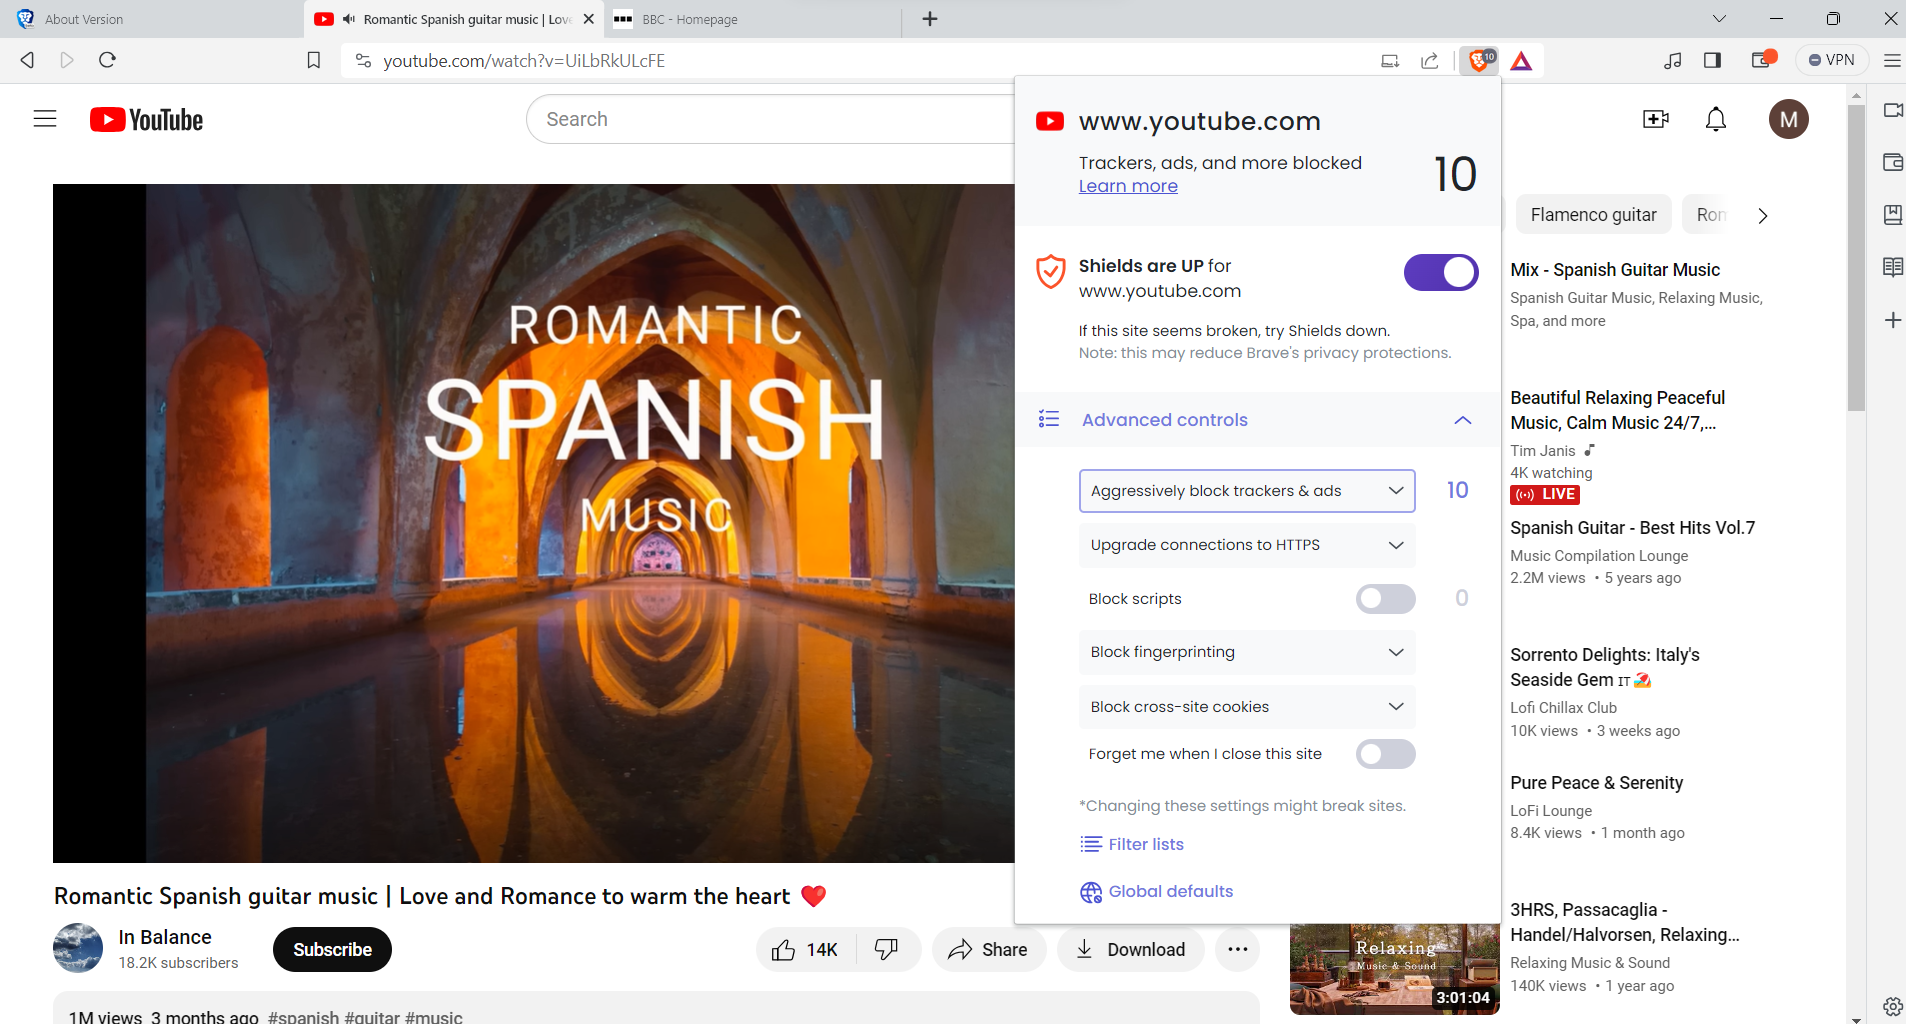This screenshot has height=1024, width=1906.
Task: Open the Filter lists link
Action: [x=1144, y=843]
